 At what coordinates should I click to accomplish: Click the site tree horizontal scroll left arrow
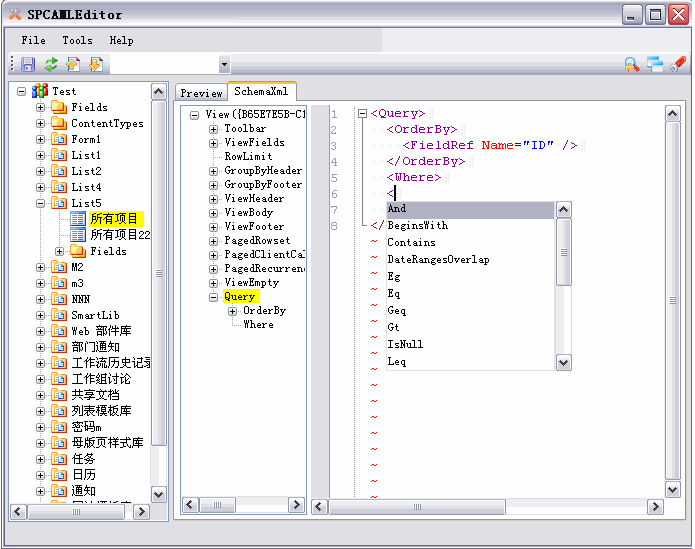18,512
